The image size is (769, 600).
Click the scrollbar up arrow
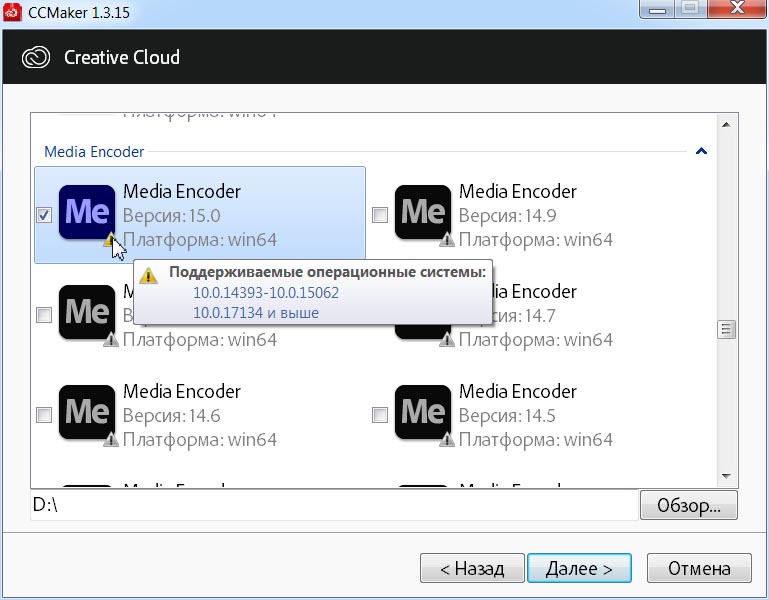point(726,125)
